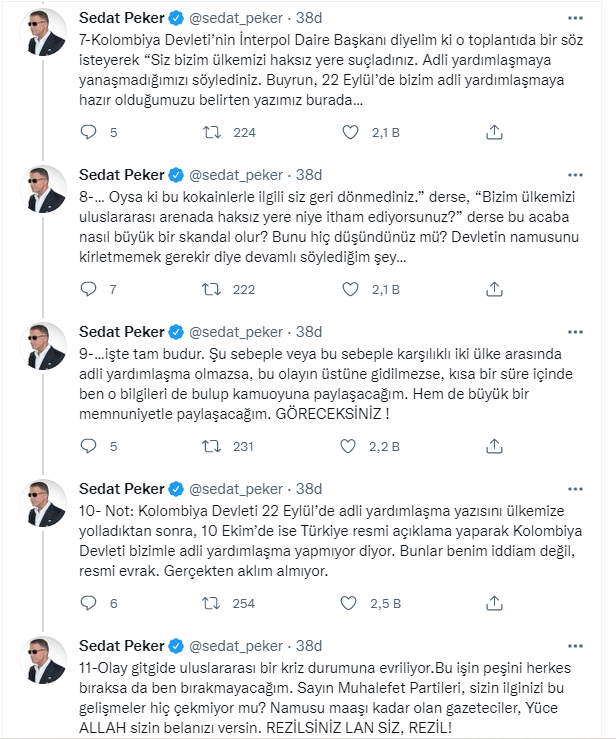This screenshot has height=739, width=616.
Task: Share the tweet ending with "GÖRECEKSİNİZ !"
Action: click(x=494, y=447)
